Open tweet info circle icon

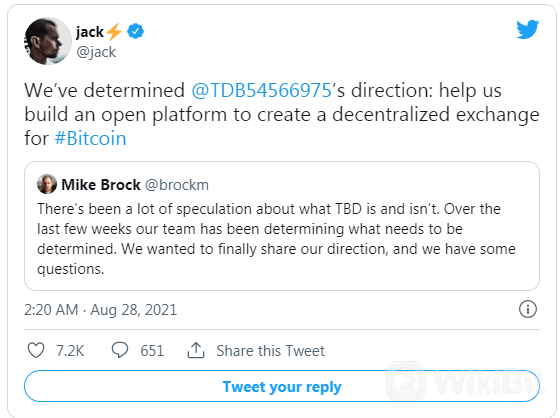coord(528,309)
